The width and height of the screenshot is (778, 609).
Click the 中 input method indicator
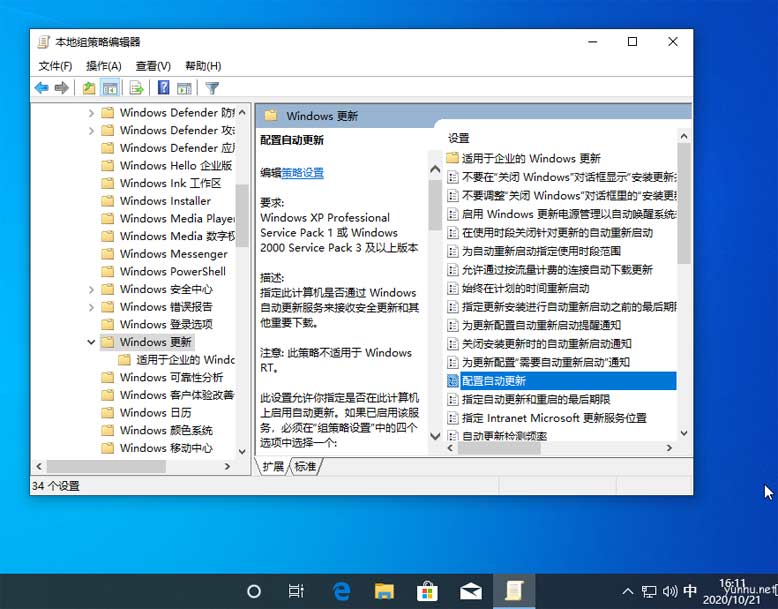690,591
